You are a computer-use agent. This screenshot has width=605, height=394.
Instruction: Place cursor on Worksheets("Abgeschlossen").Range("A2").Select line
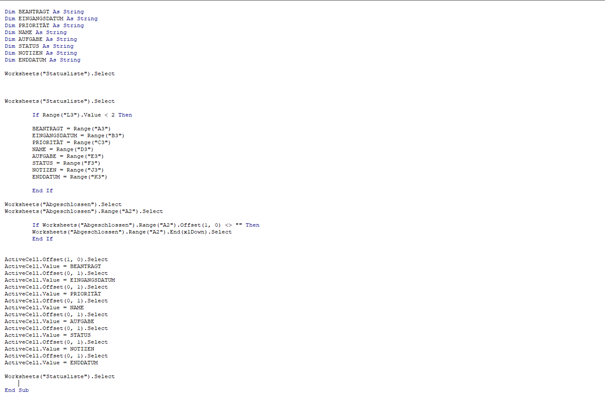84,211
